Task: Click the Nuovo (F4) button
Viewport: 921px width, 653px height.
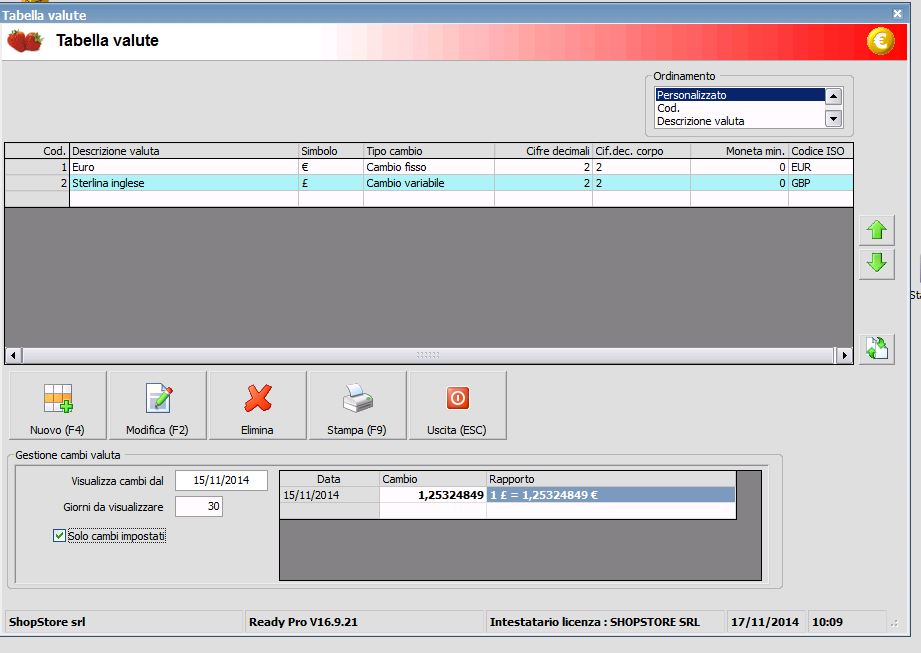Action: [58, 405]
